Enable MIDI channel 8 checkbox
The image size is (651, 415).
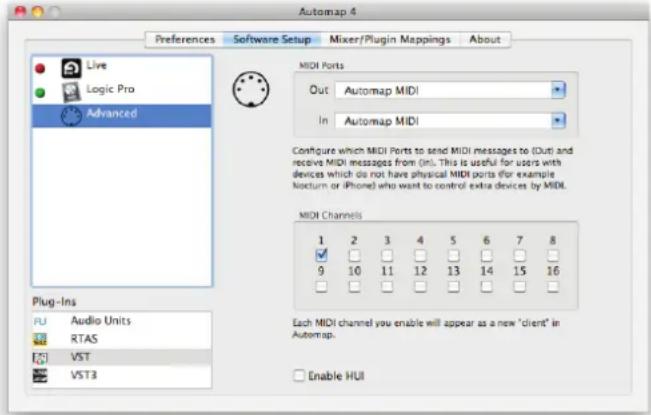coord(553,255)
